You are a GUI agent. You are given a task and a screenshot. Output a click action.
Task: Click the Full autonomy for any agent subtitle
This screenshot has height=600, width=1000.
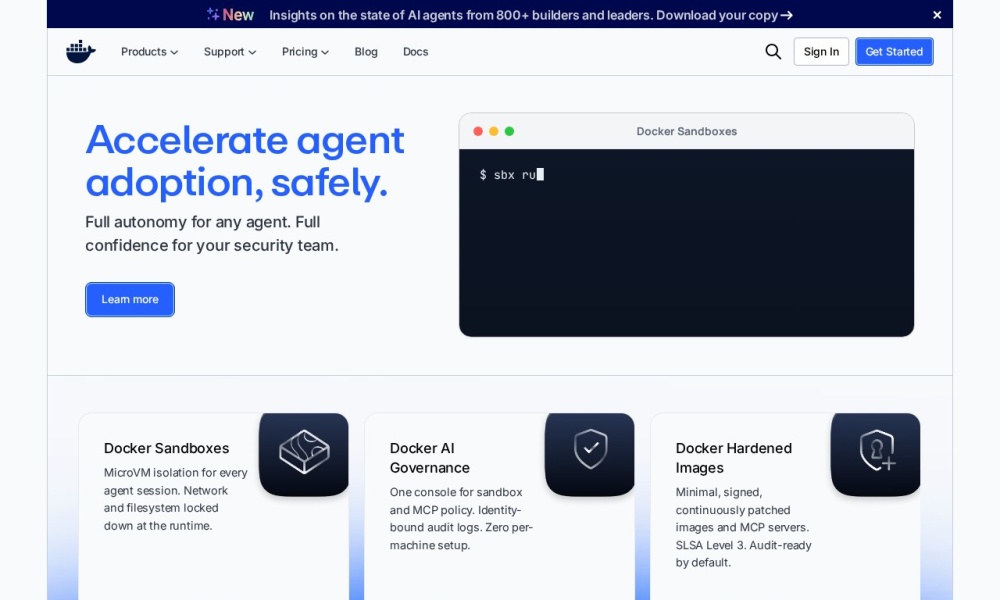click(x=212, y=233)
